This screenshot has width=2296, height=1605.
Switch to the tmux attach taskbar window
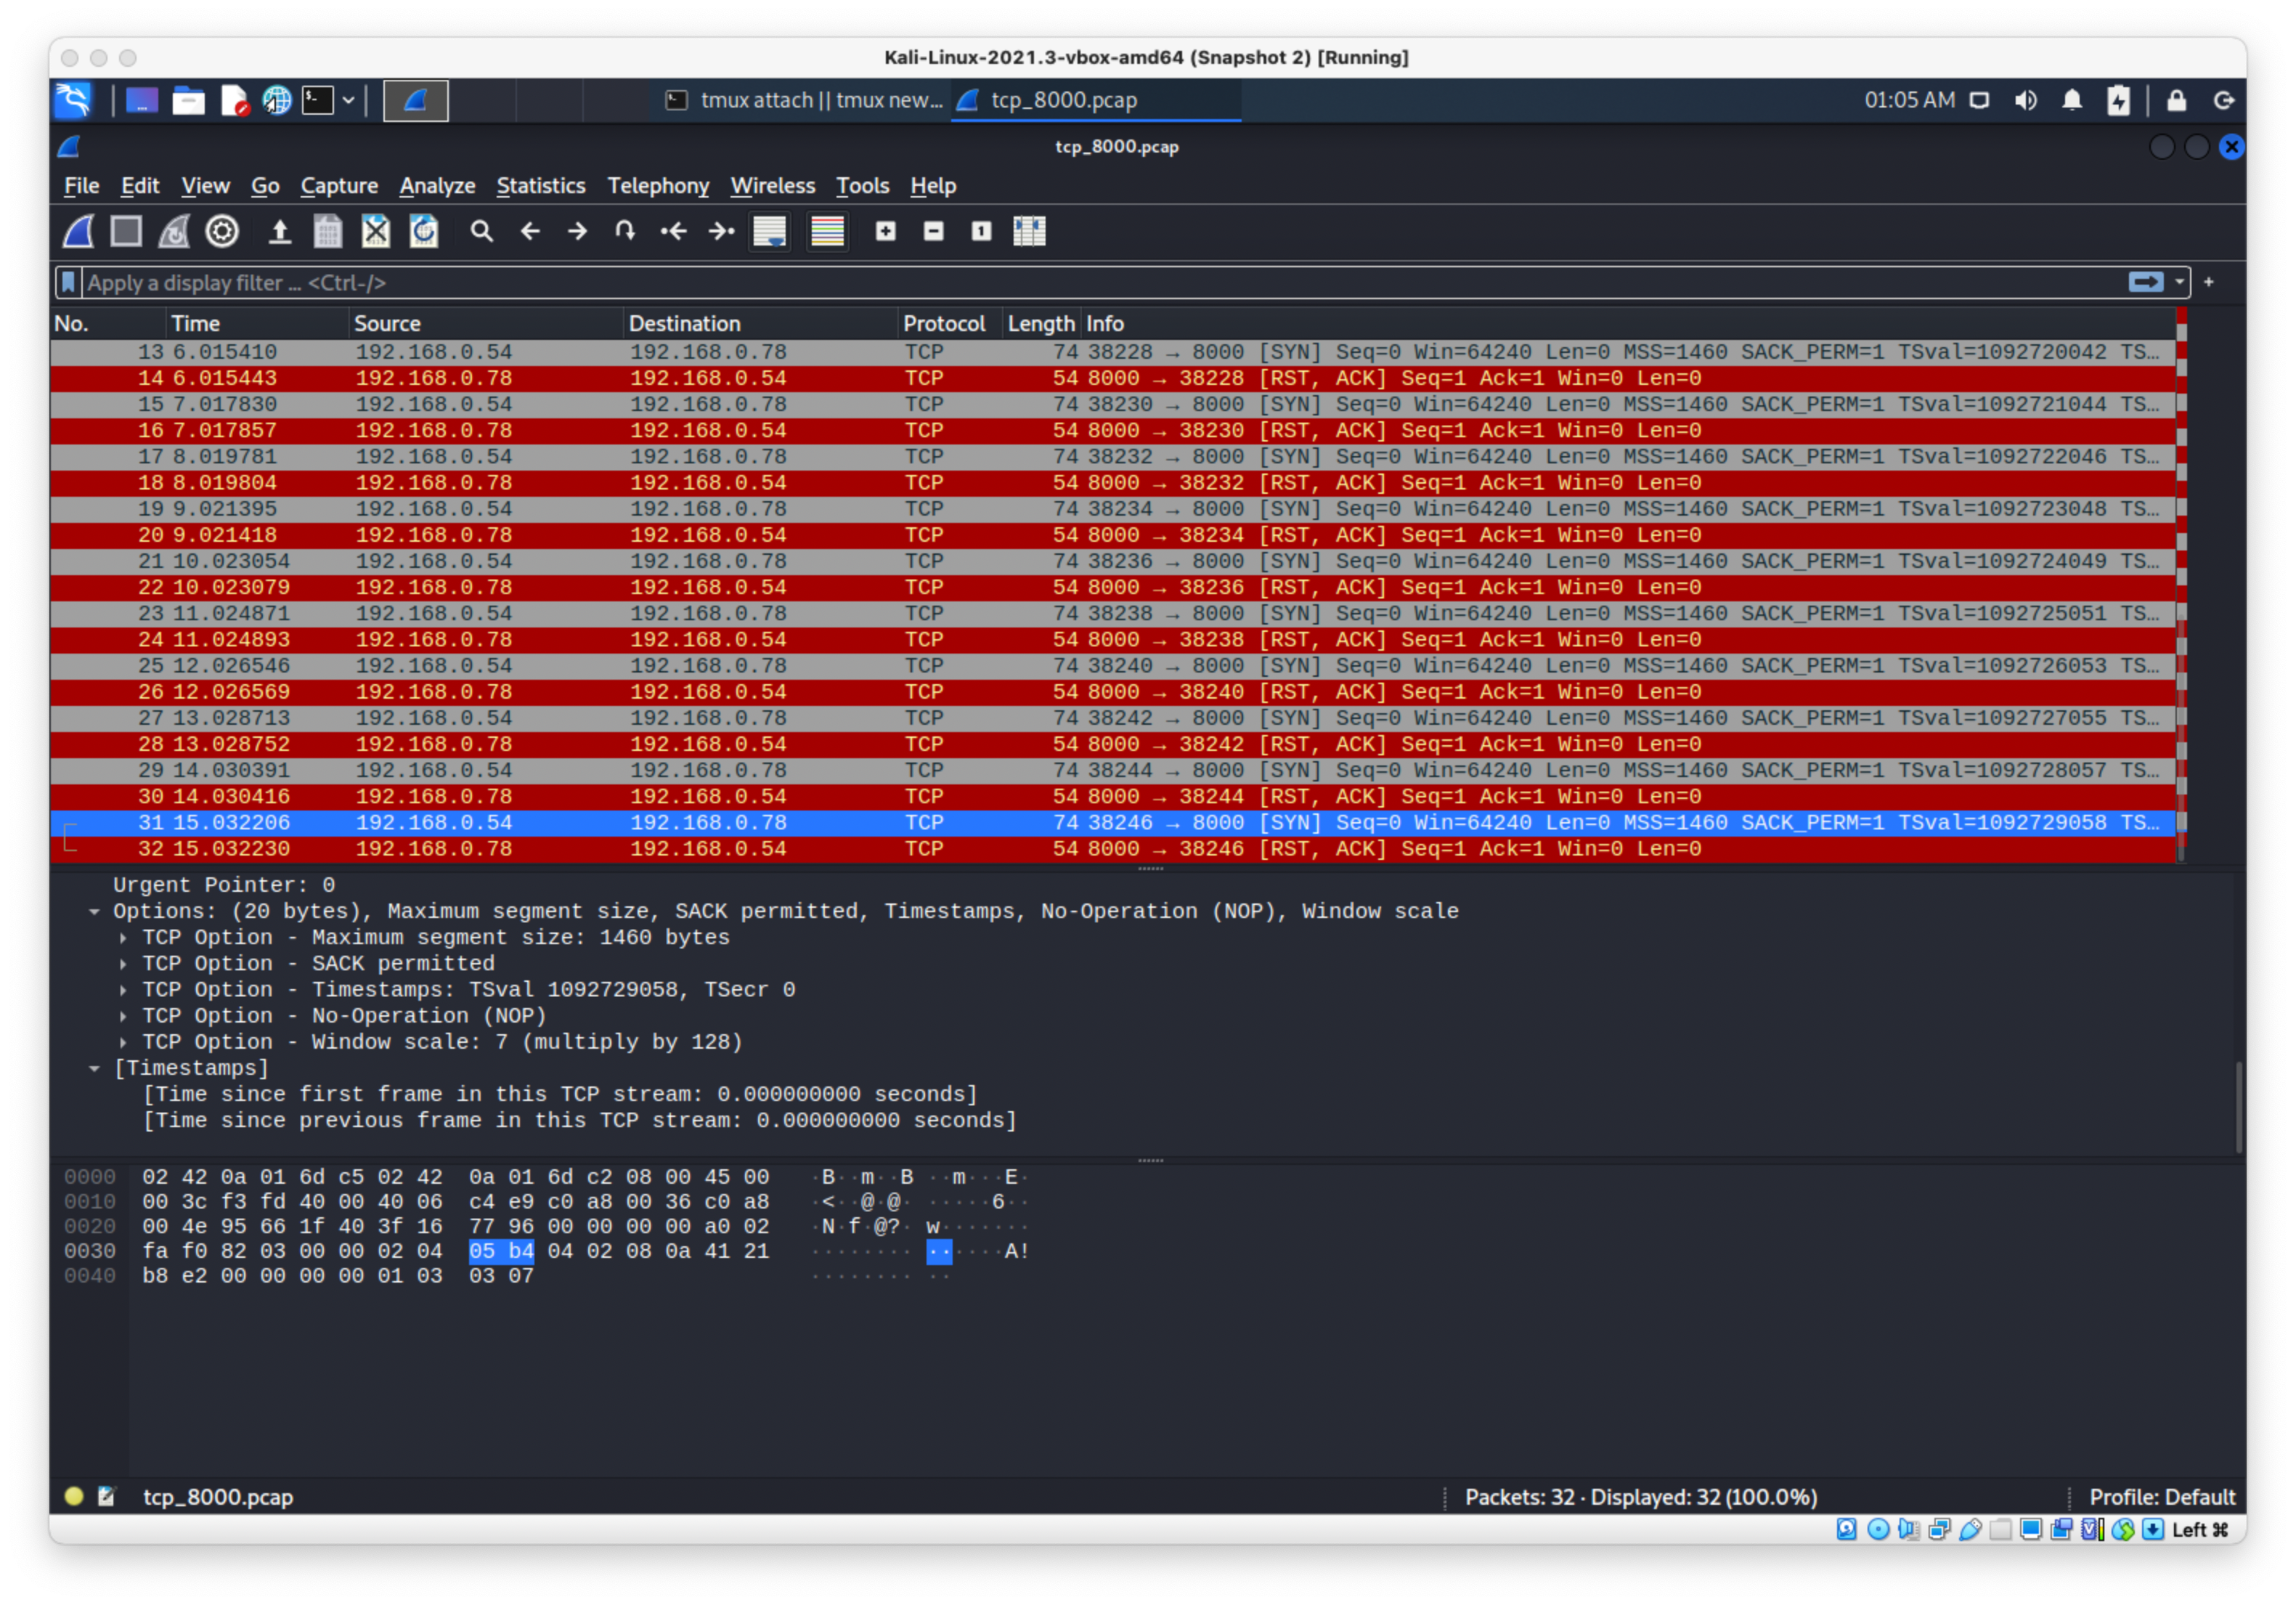[805, 101]
